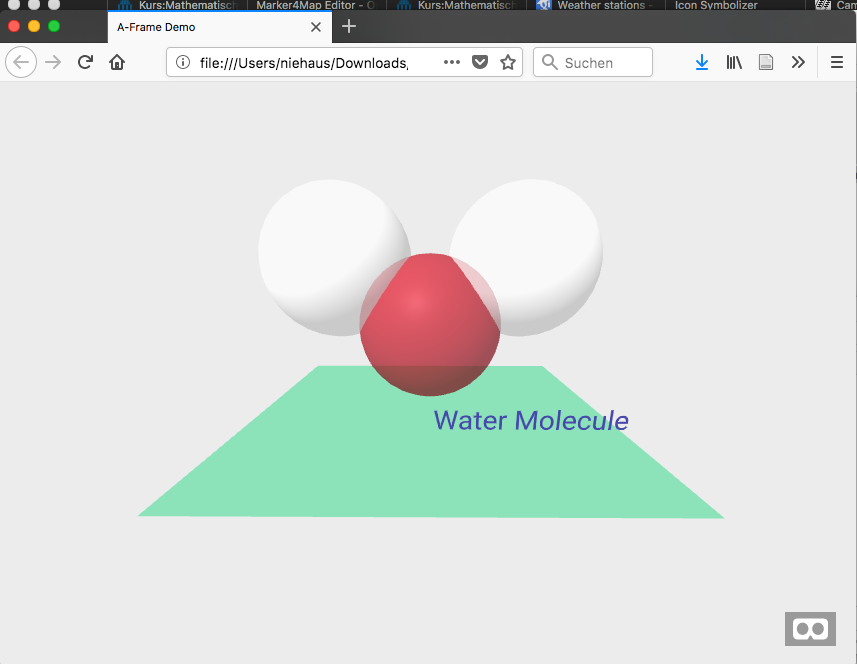This screenshot has width=857, height=664.
Task: Click the back navigation arrow
Action: pos(20,62)
